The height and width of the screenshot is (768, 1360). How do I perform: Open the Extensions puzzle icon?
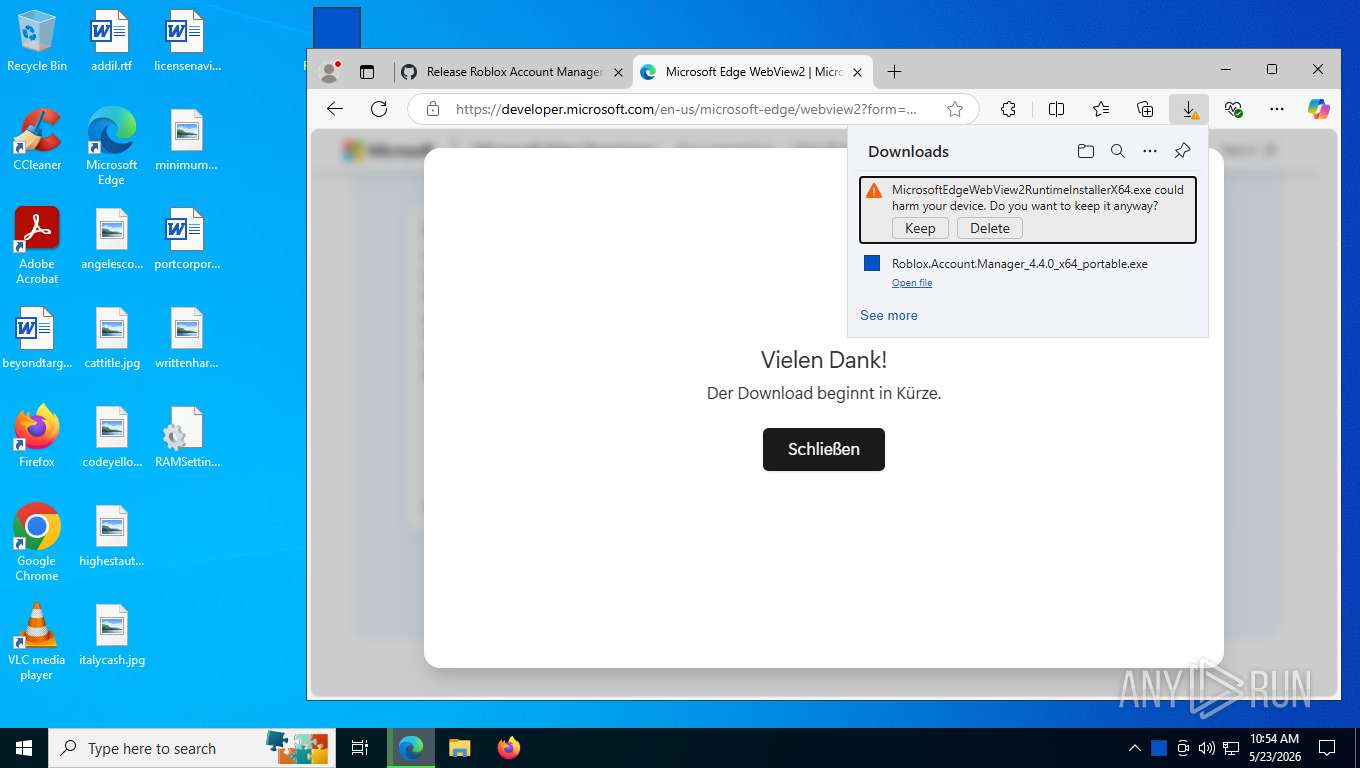(1008, 109)
